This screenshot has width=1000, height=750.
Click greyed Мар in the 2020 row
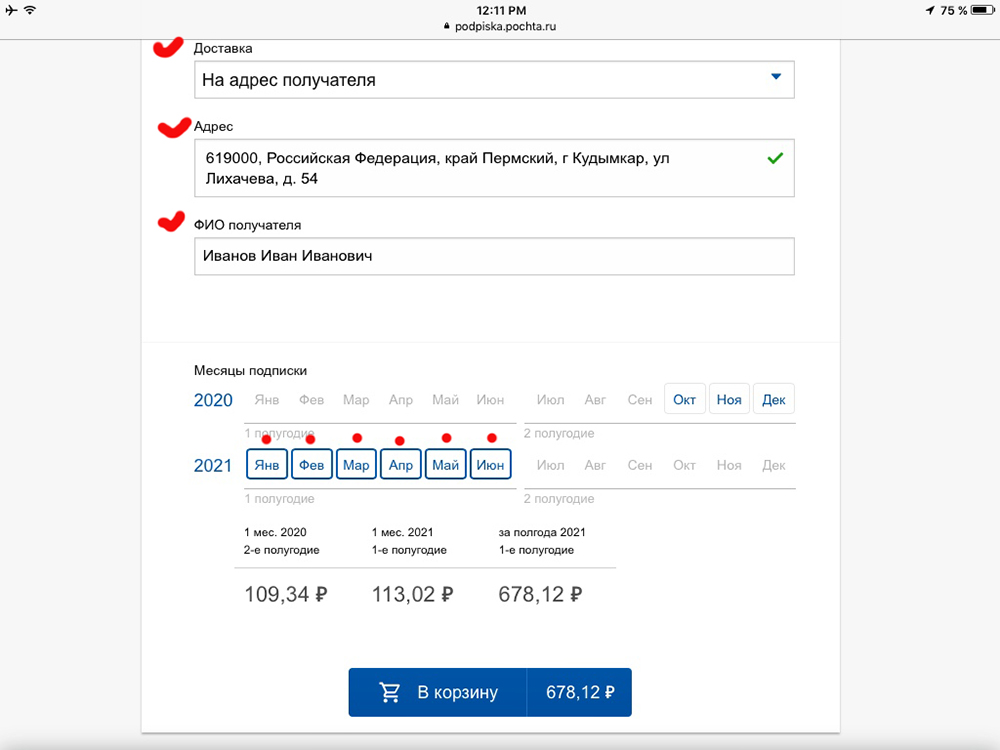pyautogui.click(x=356, y=400)
